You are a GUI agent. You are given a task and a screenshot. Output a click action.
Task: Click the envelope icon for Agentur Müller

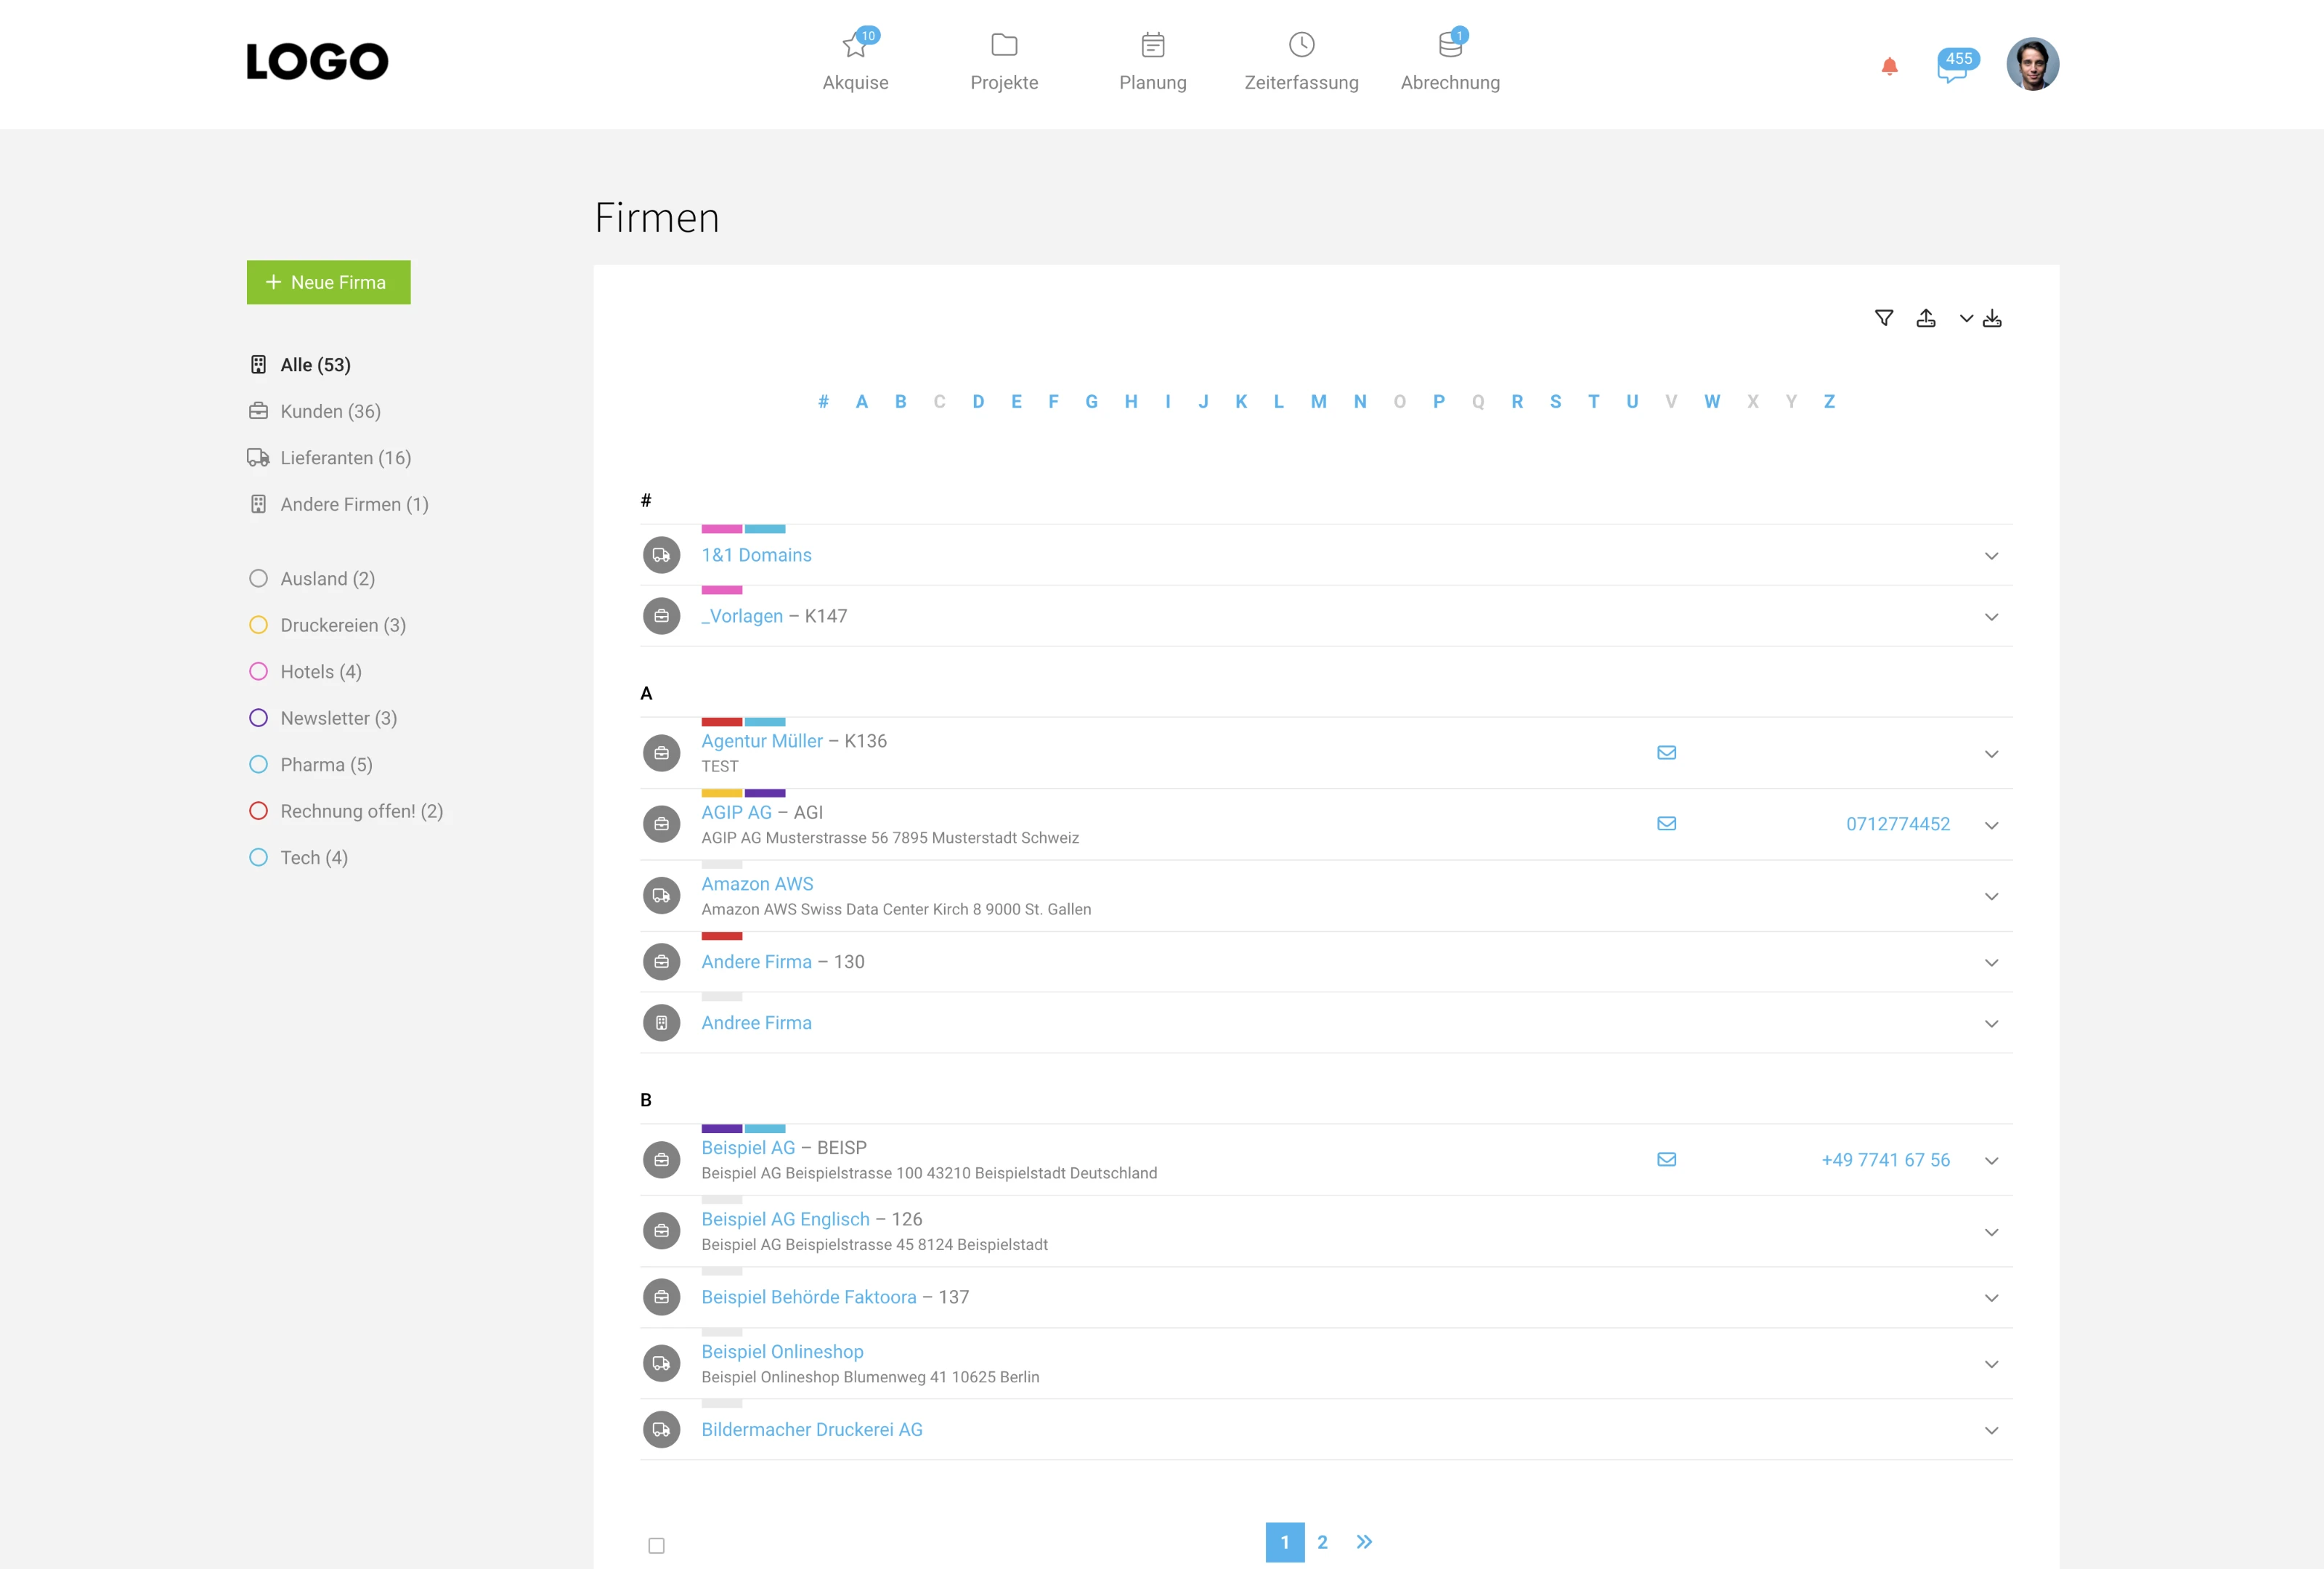coord(1666,752)
